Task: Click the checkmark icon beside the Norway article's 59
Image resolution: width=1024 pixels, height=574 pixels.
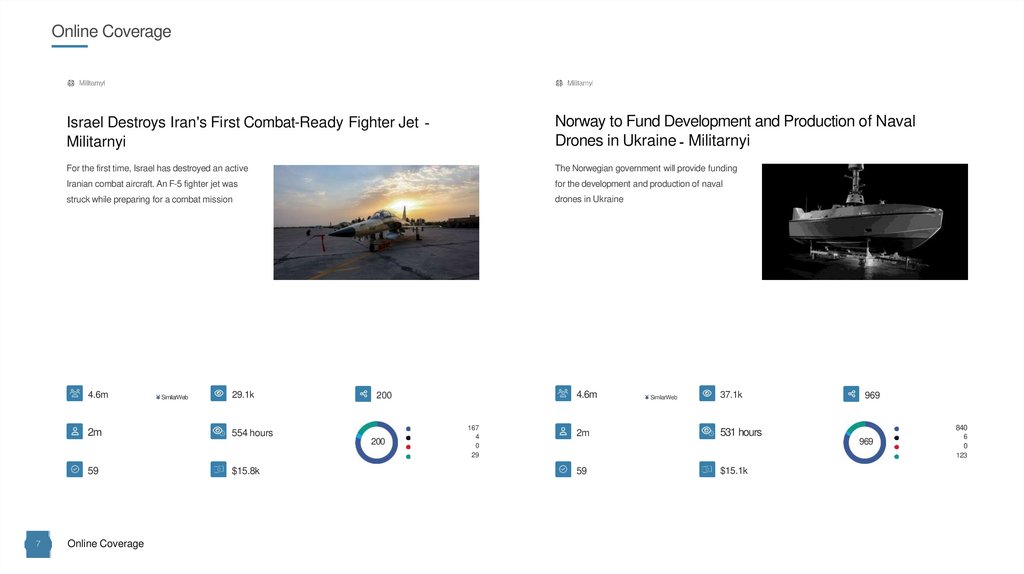Action: 563,469
